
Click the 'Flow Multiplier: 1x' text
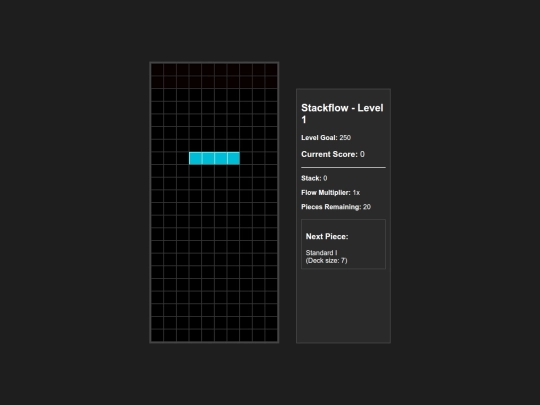coord(330,193)
